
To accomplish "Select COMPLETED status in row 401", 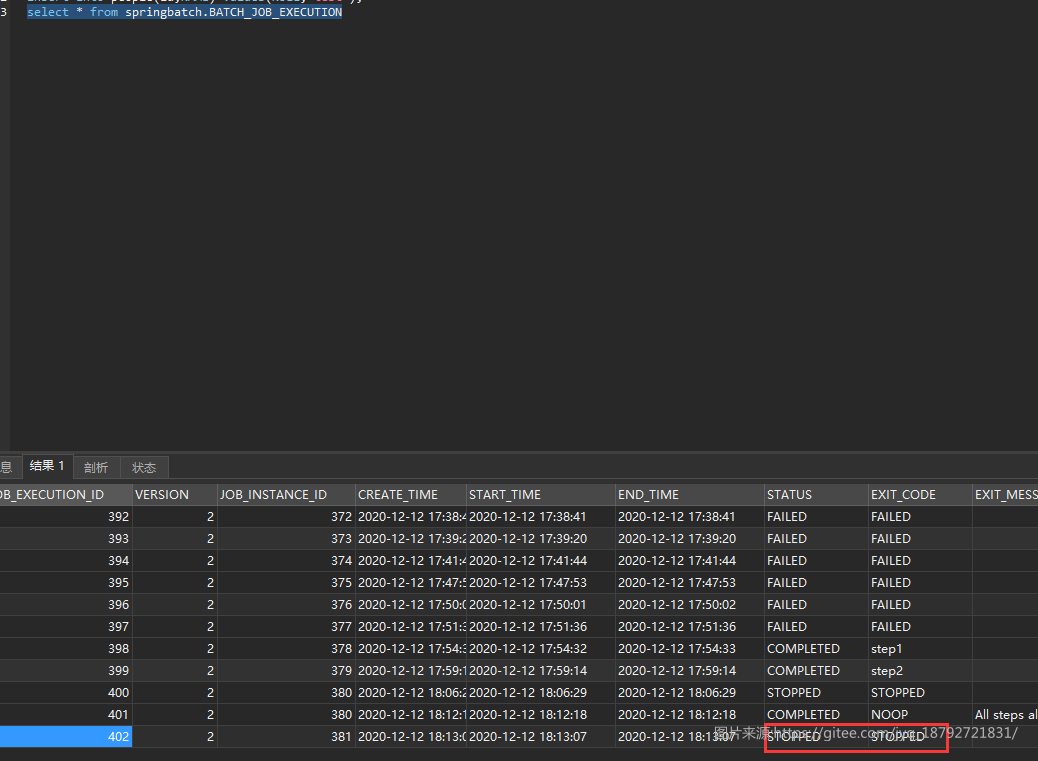I will 816,715.
